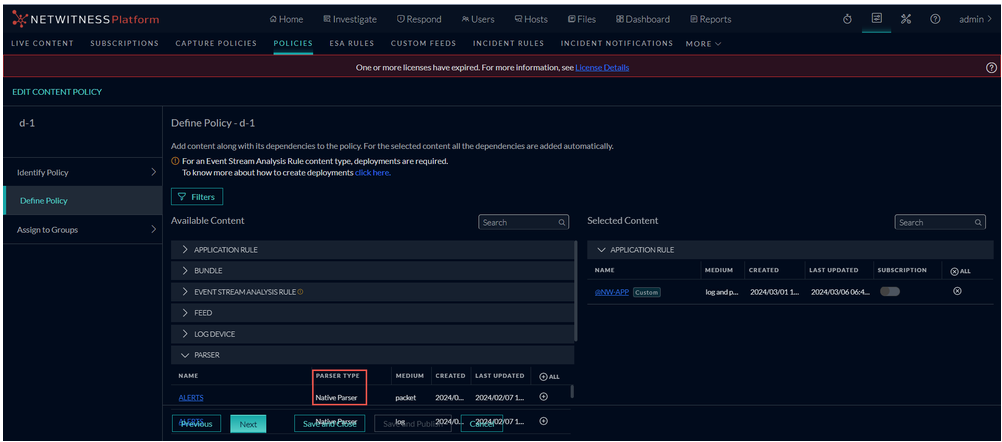Viewport: 1002px width, 442px height.
Task: Open the Investigate section
Action: click(x=350, y=19)
